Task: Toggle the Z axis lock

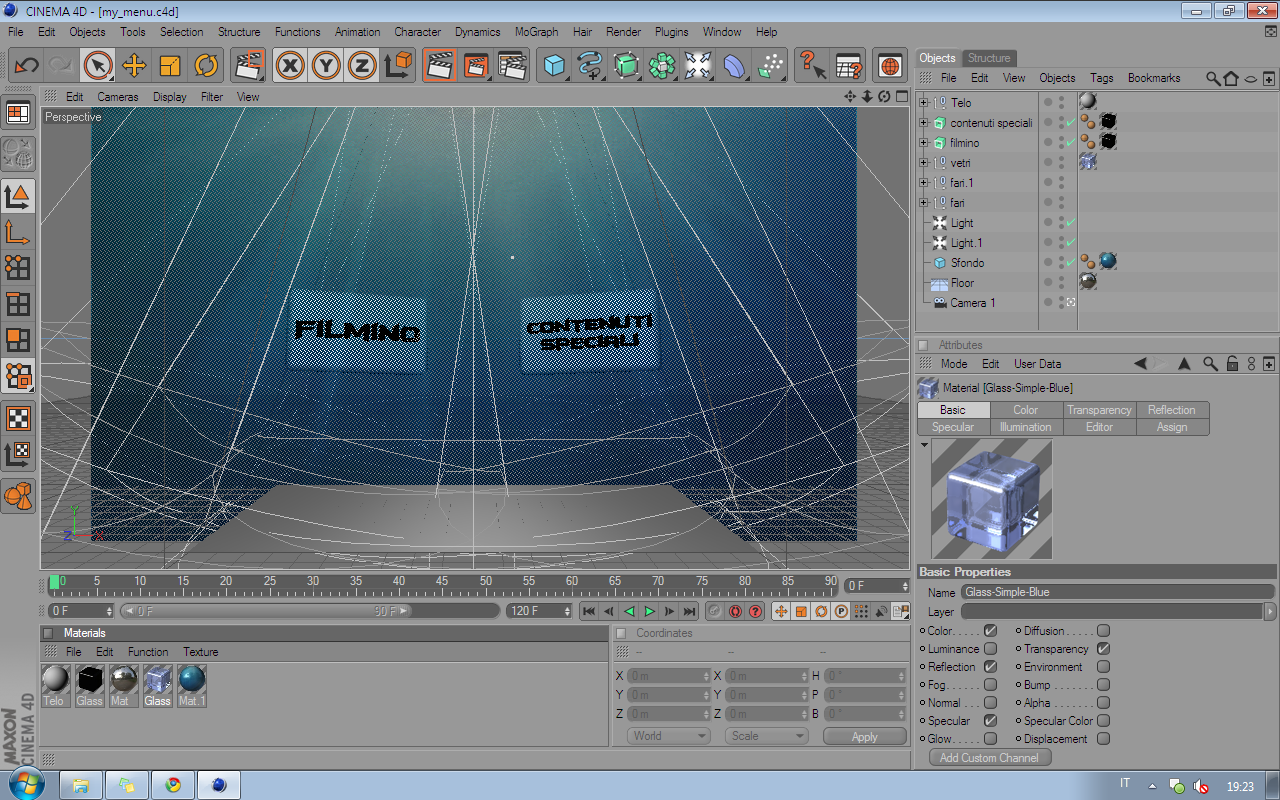Action: (362, 66)
